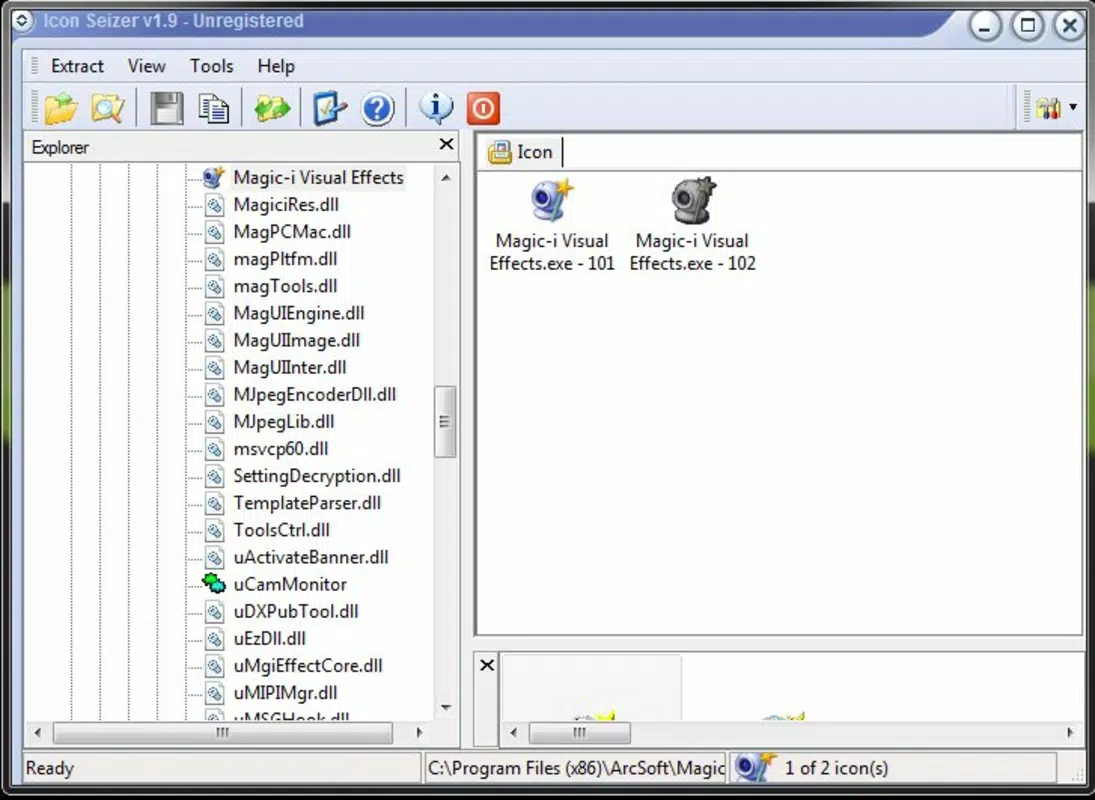Click the copy documents toolbar icon
This screenshot has height=800, width=1095.
pyautogui.click(x=214, y=108)
